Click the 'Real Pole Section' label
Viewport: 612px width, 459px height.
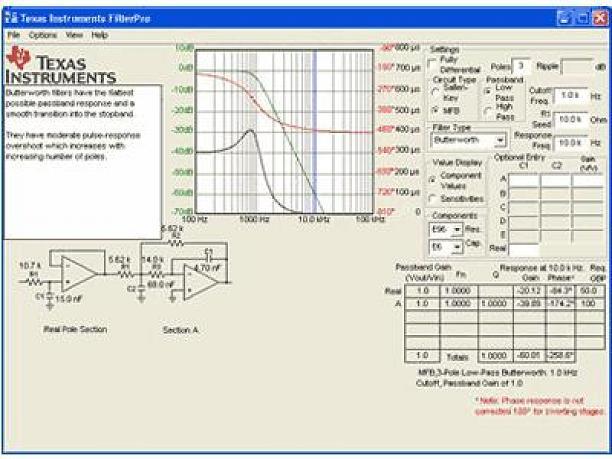coord(75,329)
